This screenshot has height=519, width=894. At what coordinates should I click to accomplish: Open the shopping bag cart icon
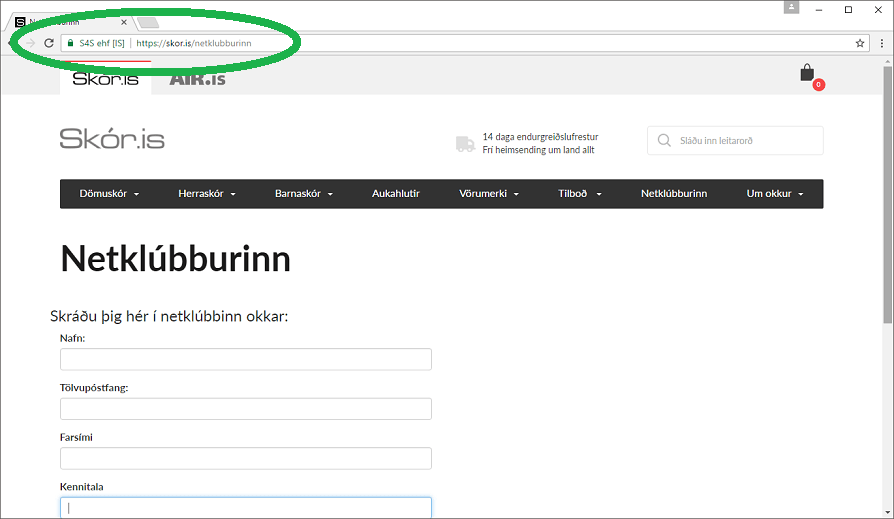click(x=807, y=73)
